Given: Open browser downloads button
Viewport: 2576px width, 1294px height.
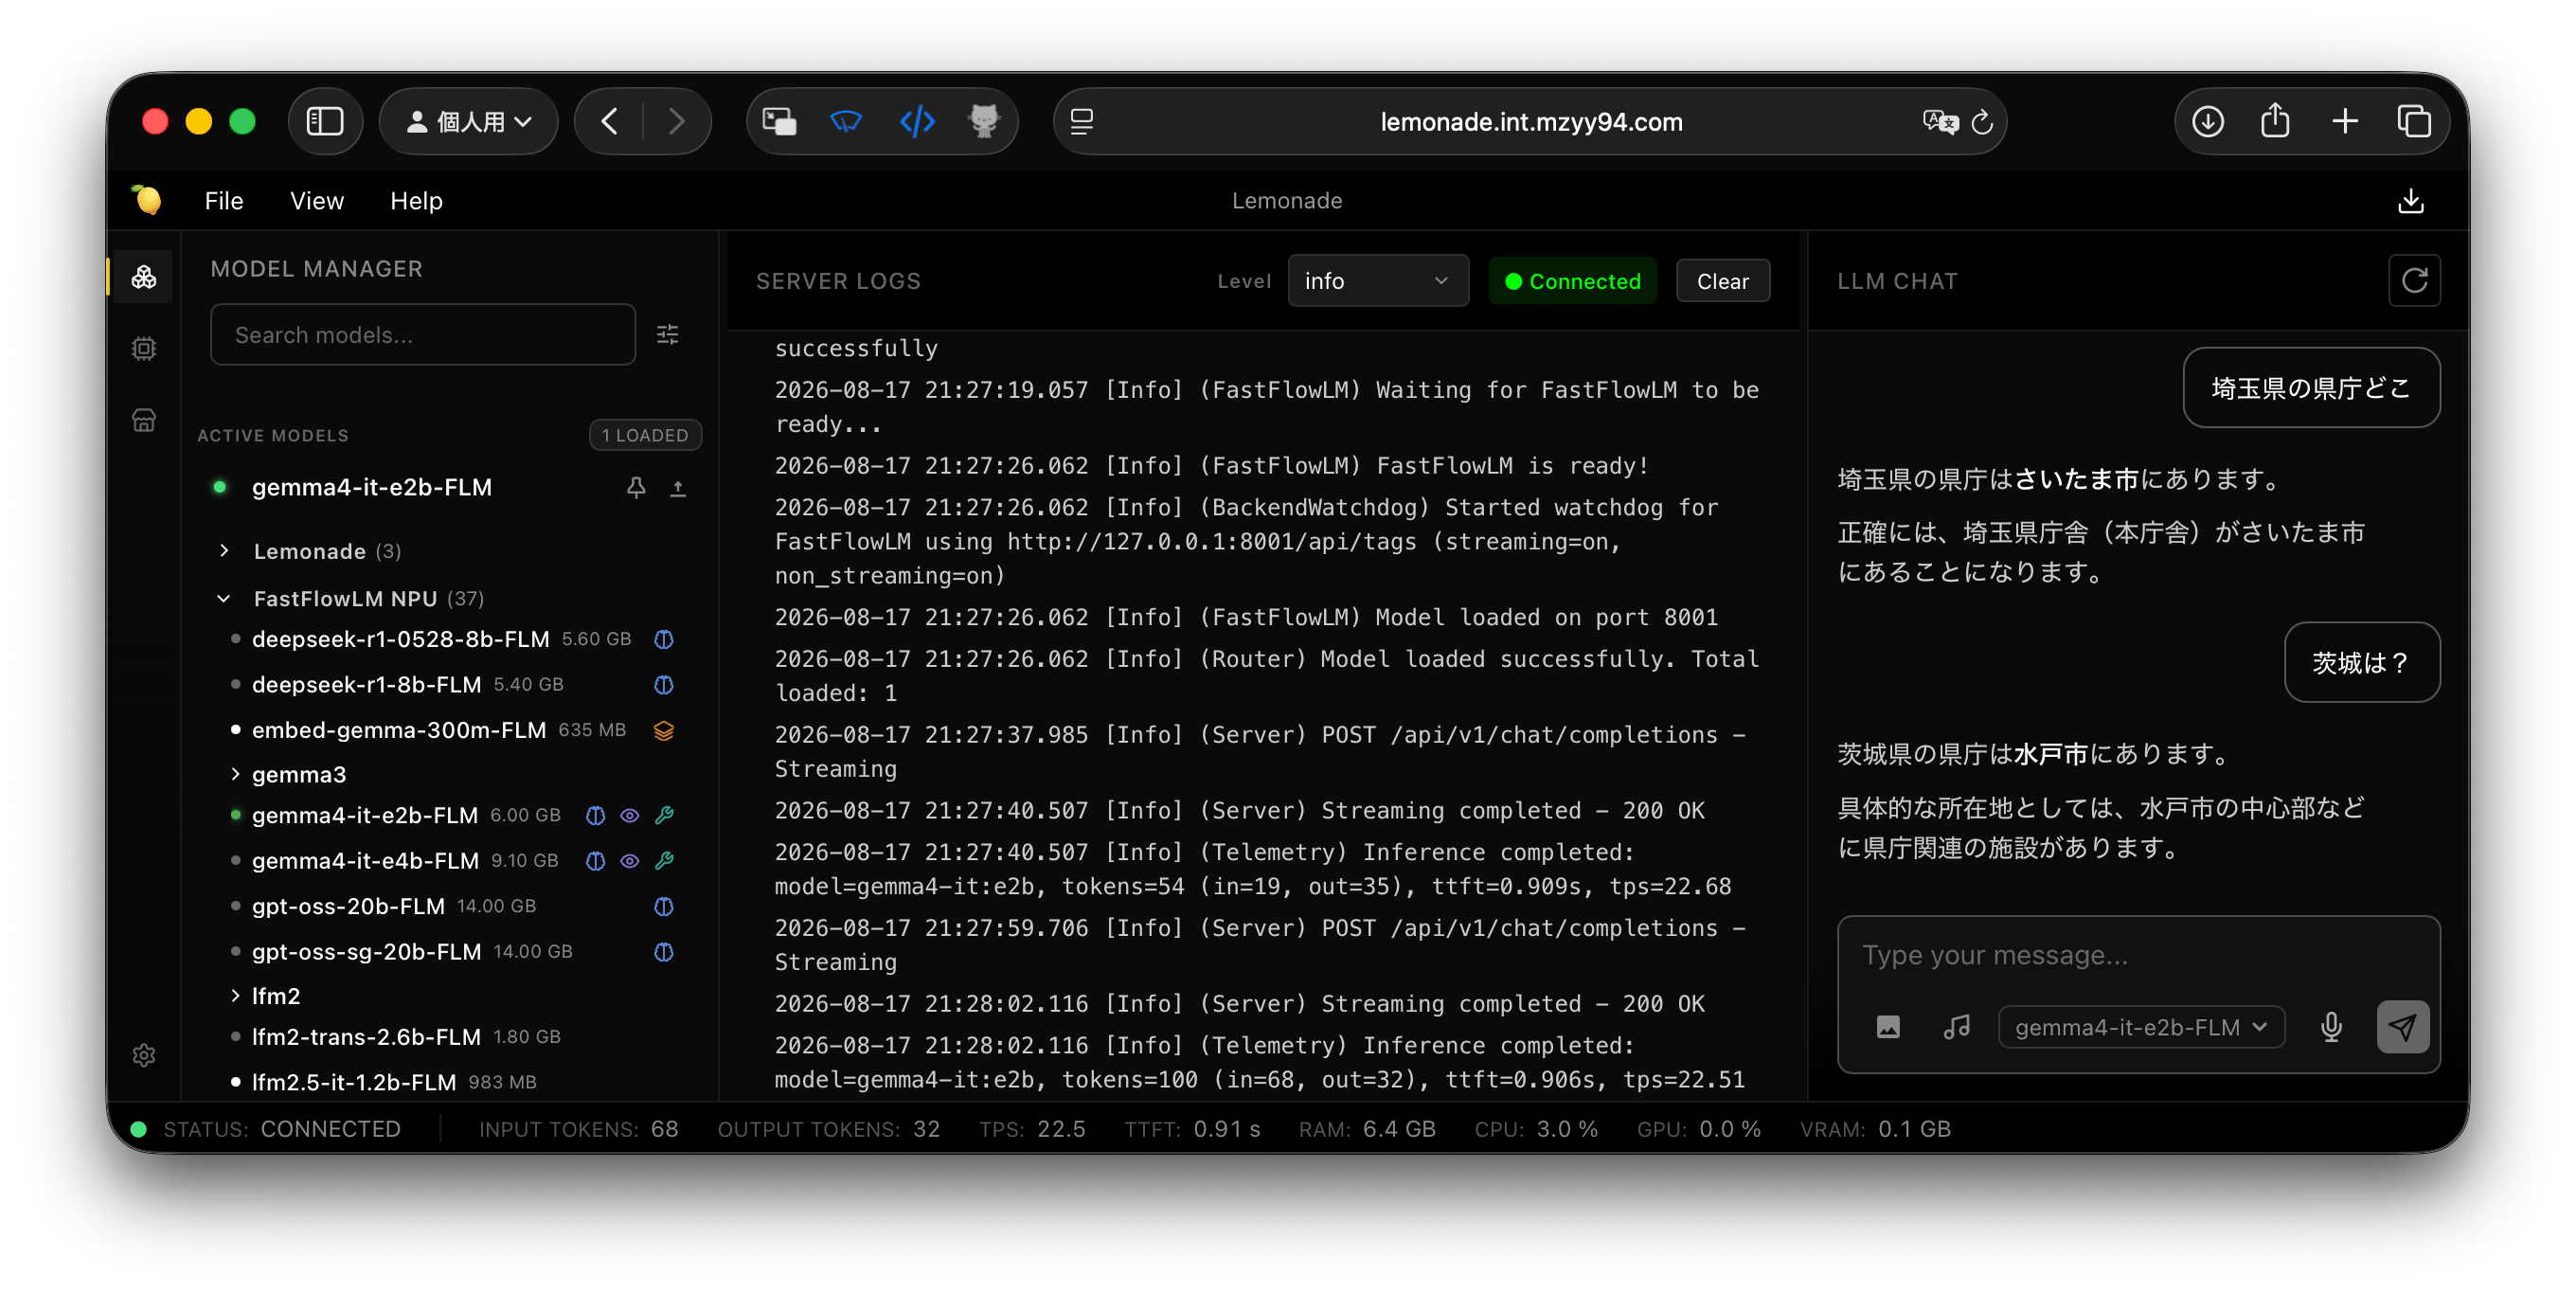Looking at the screenshot, I should pos(2207,122).
